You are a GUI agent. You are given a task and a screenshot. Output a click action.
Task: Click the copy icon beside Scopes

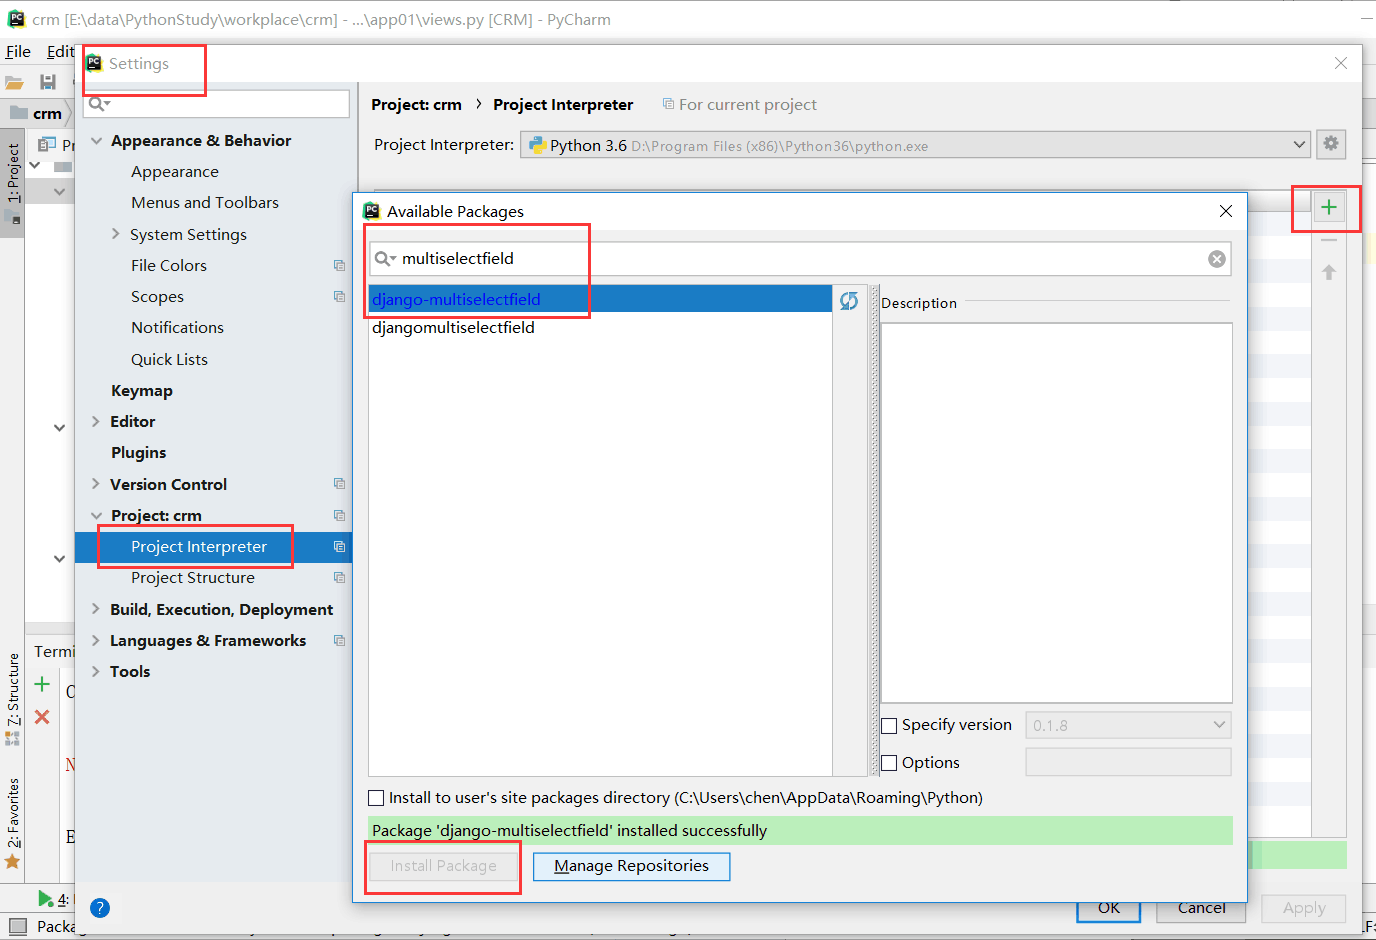tap(339, 297)
